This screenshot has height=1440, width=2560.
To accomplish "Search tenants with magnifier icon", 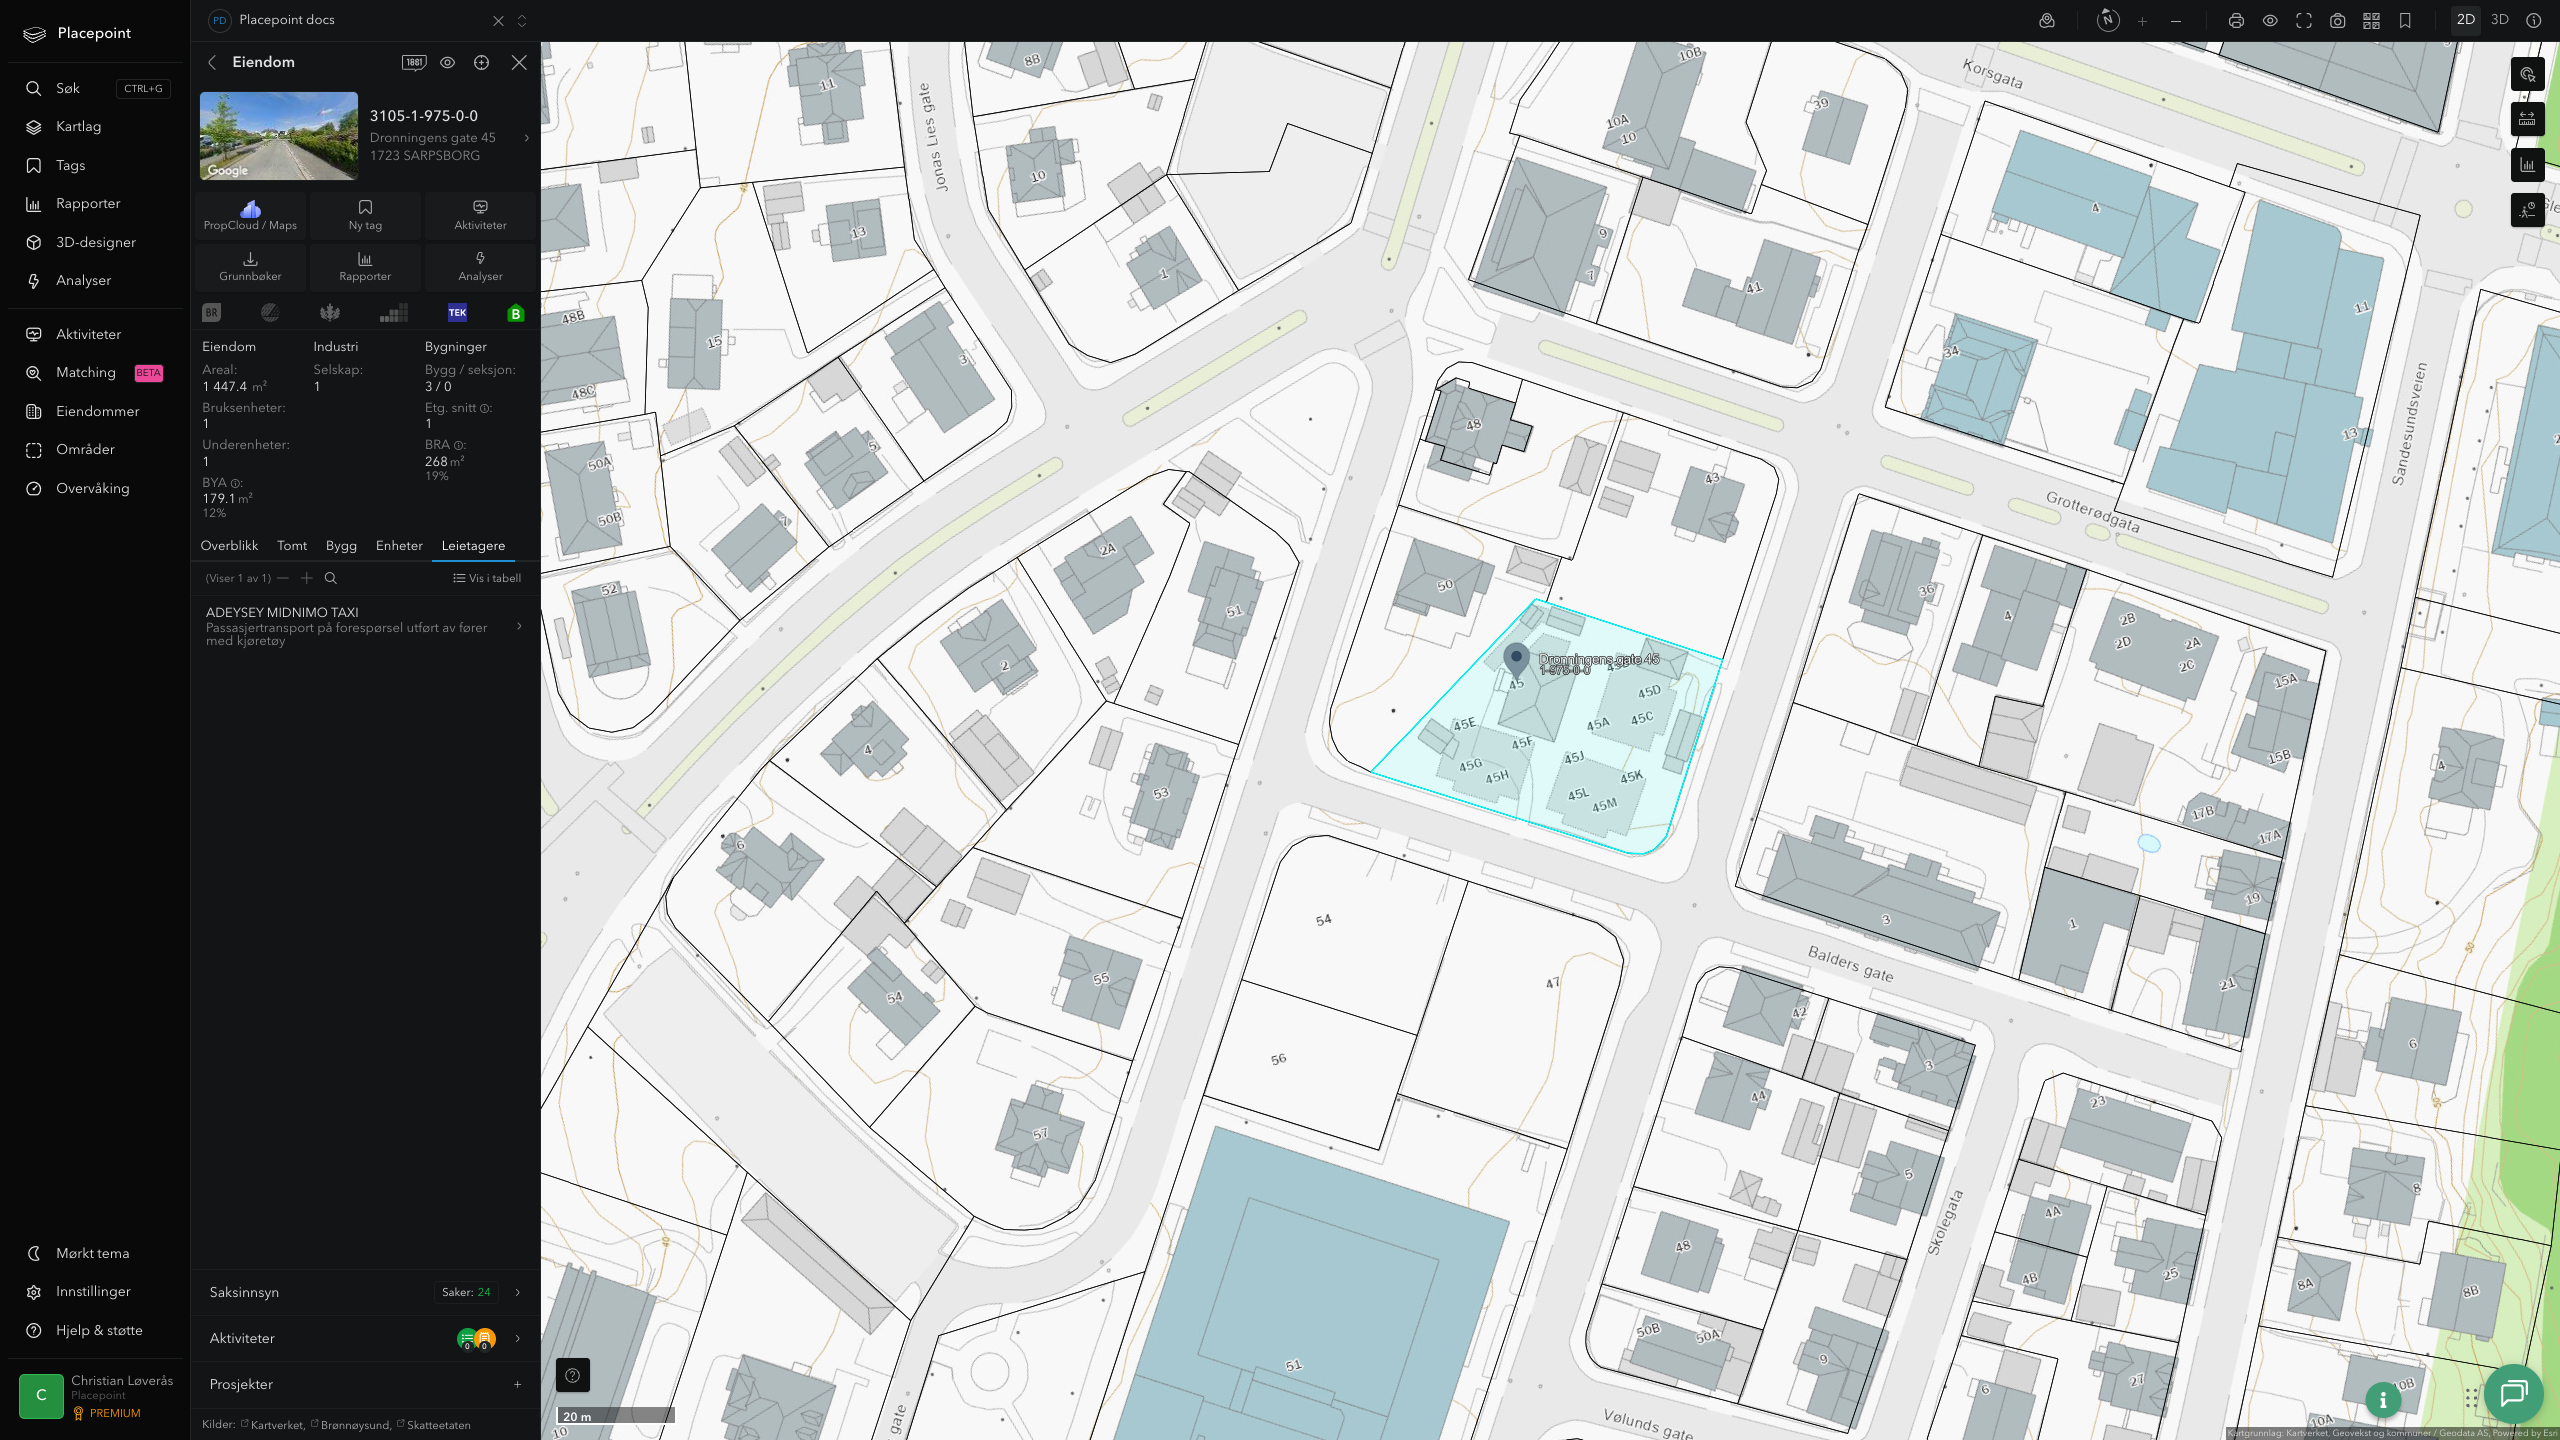I will 331,578.
